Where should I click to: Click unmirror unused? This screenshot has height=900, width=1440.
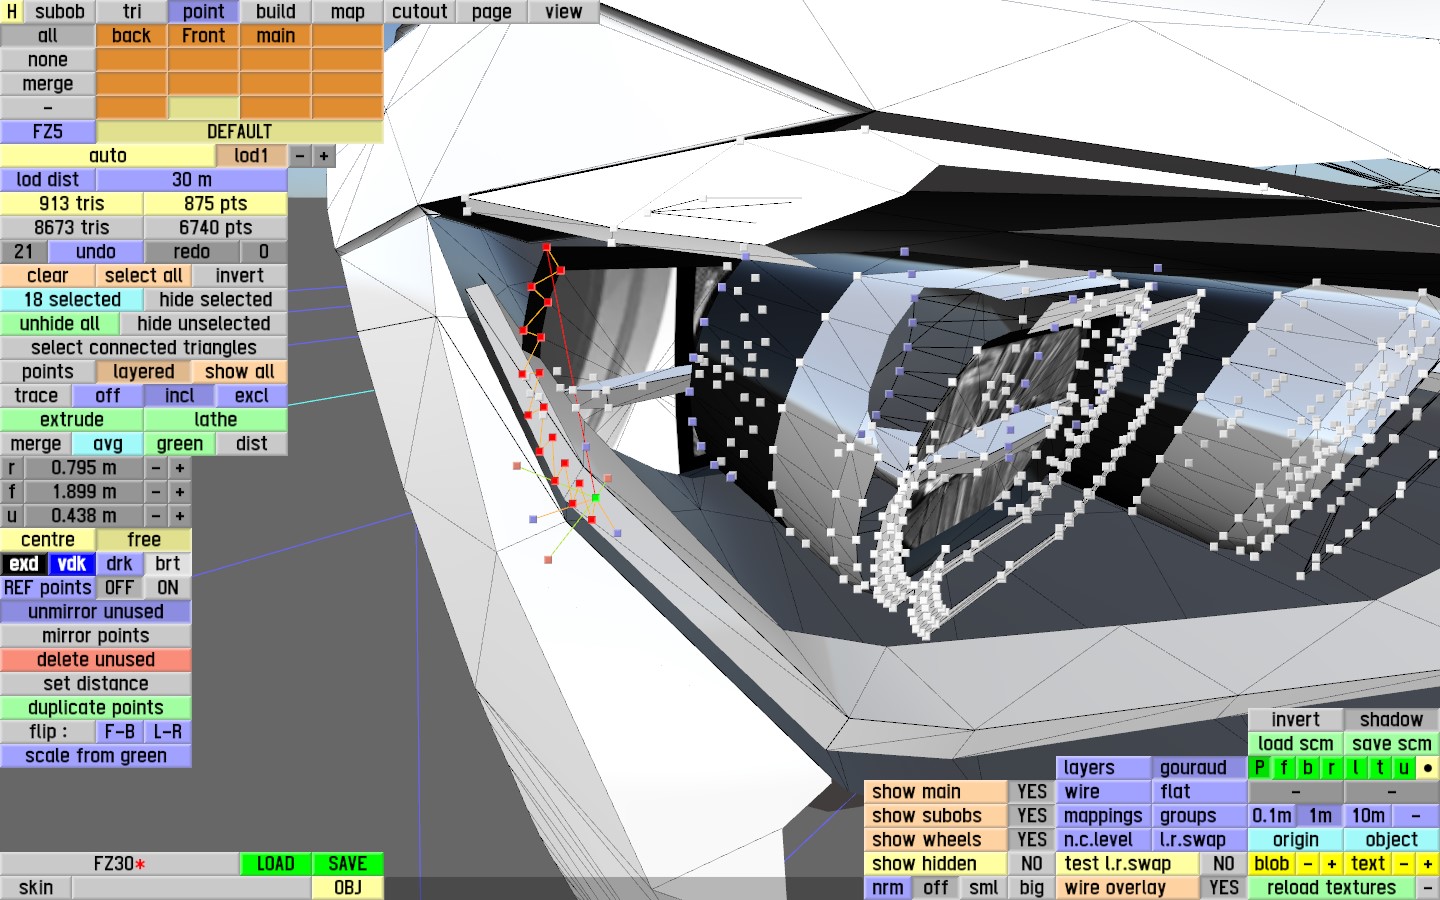[96, 612]
